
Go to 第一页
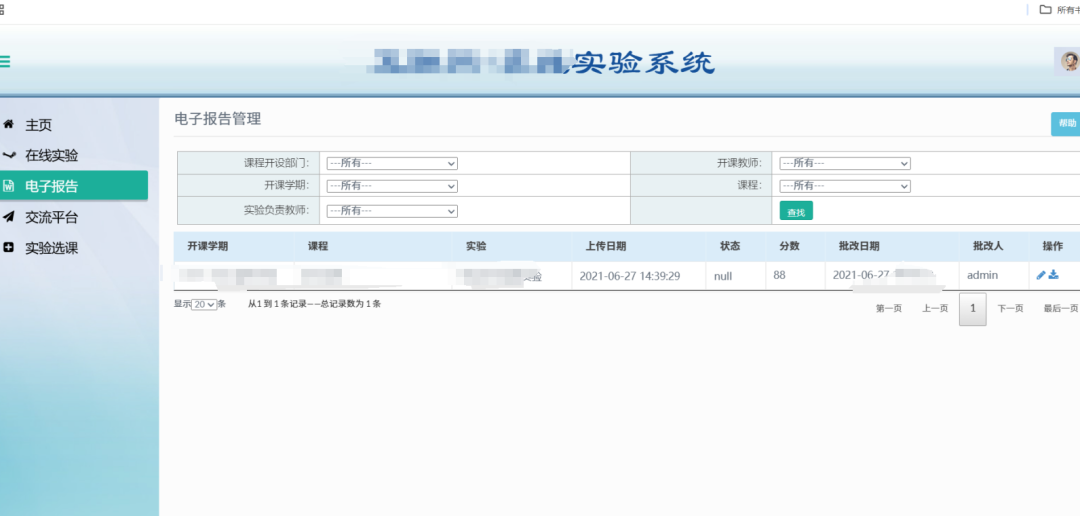tap(889, 309)
